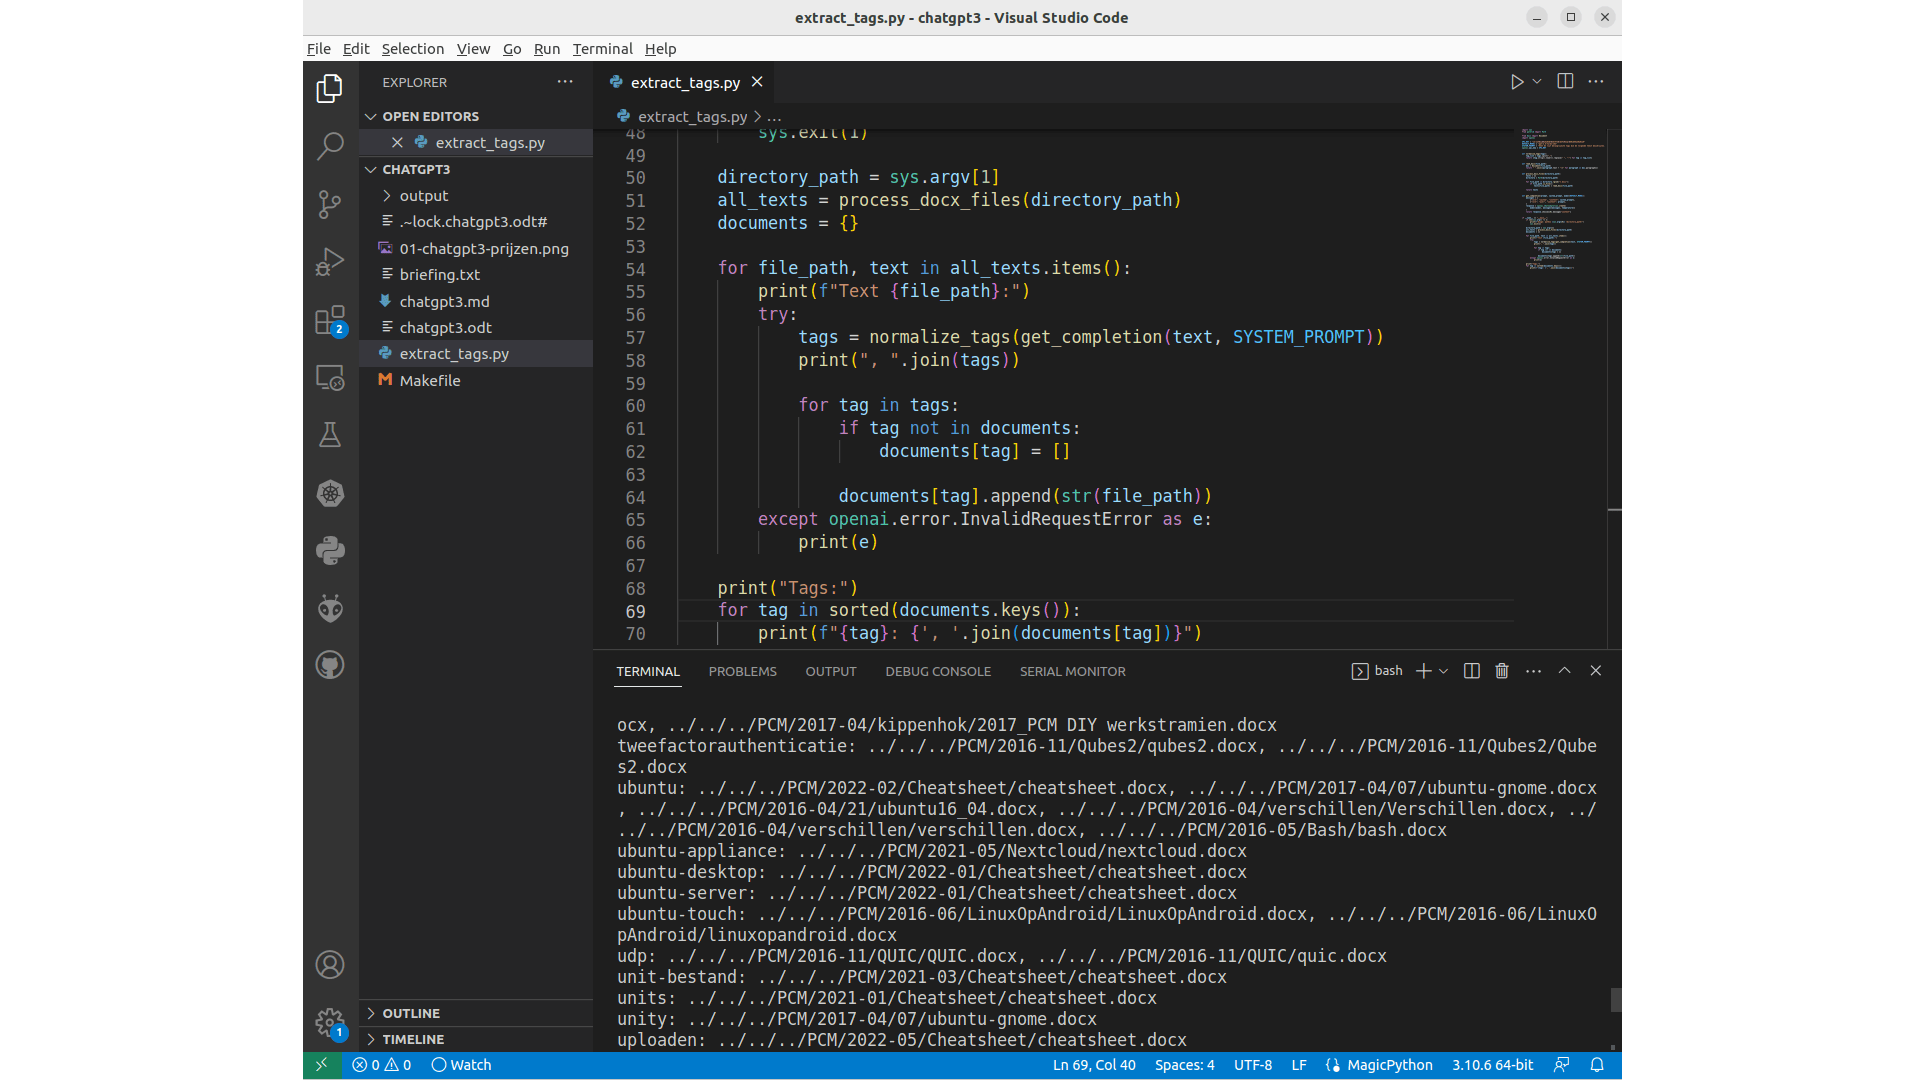Screen dimensions: 1925x1083
Task: Open the Run and Debug view
Action: 329,262
